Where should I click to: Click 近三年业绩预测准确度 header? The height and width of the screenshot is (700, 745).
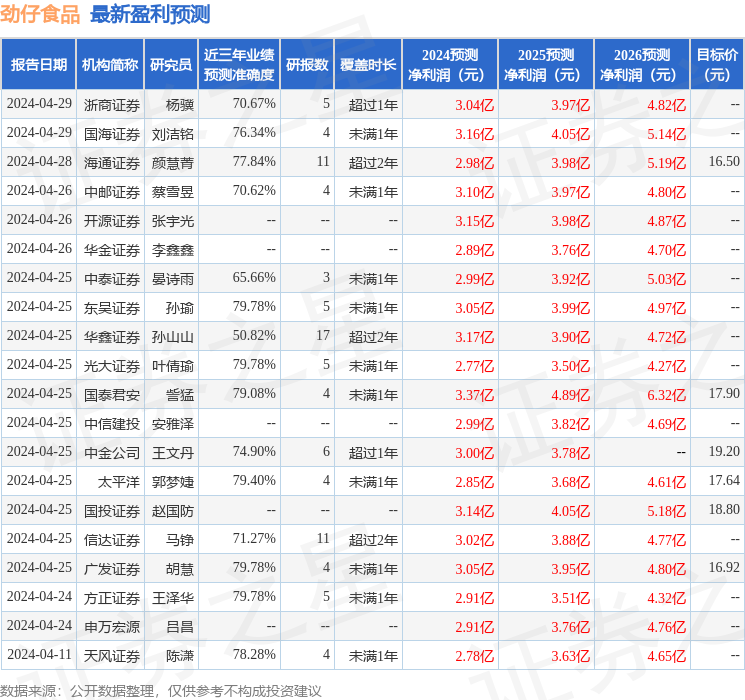pyautogui.click(x=239, y=65)
